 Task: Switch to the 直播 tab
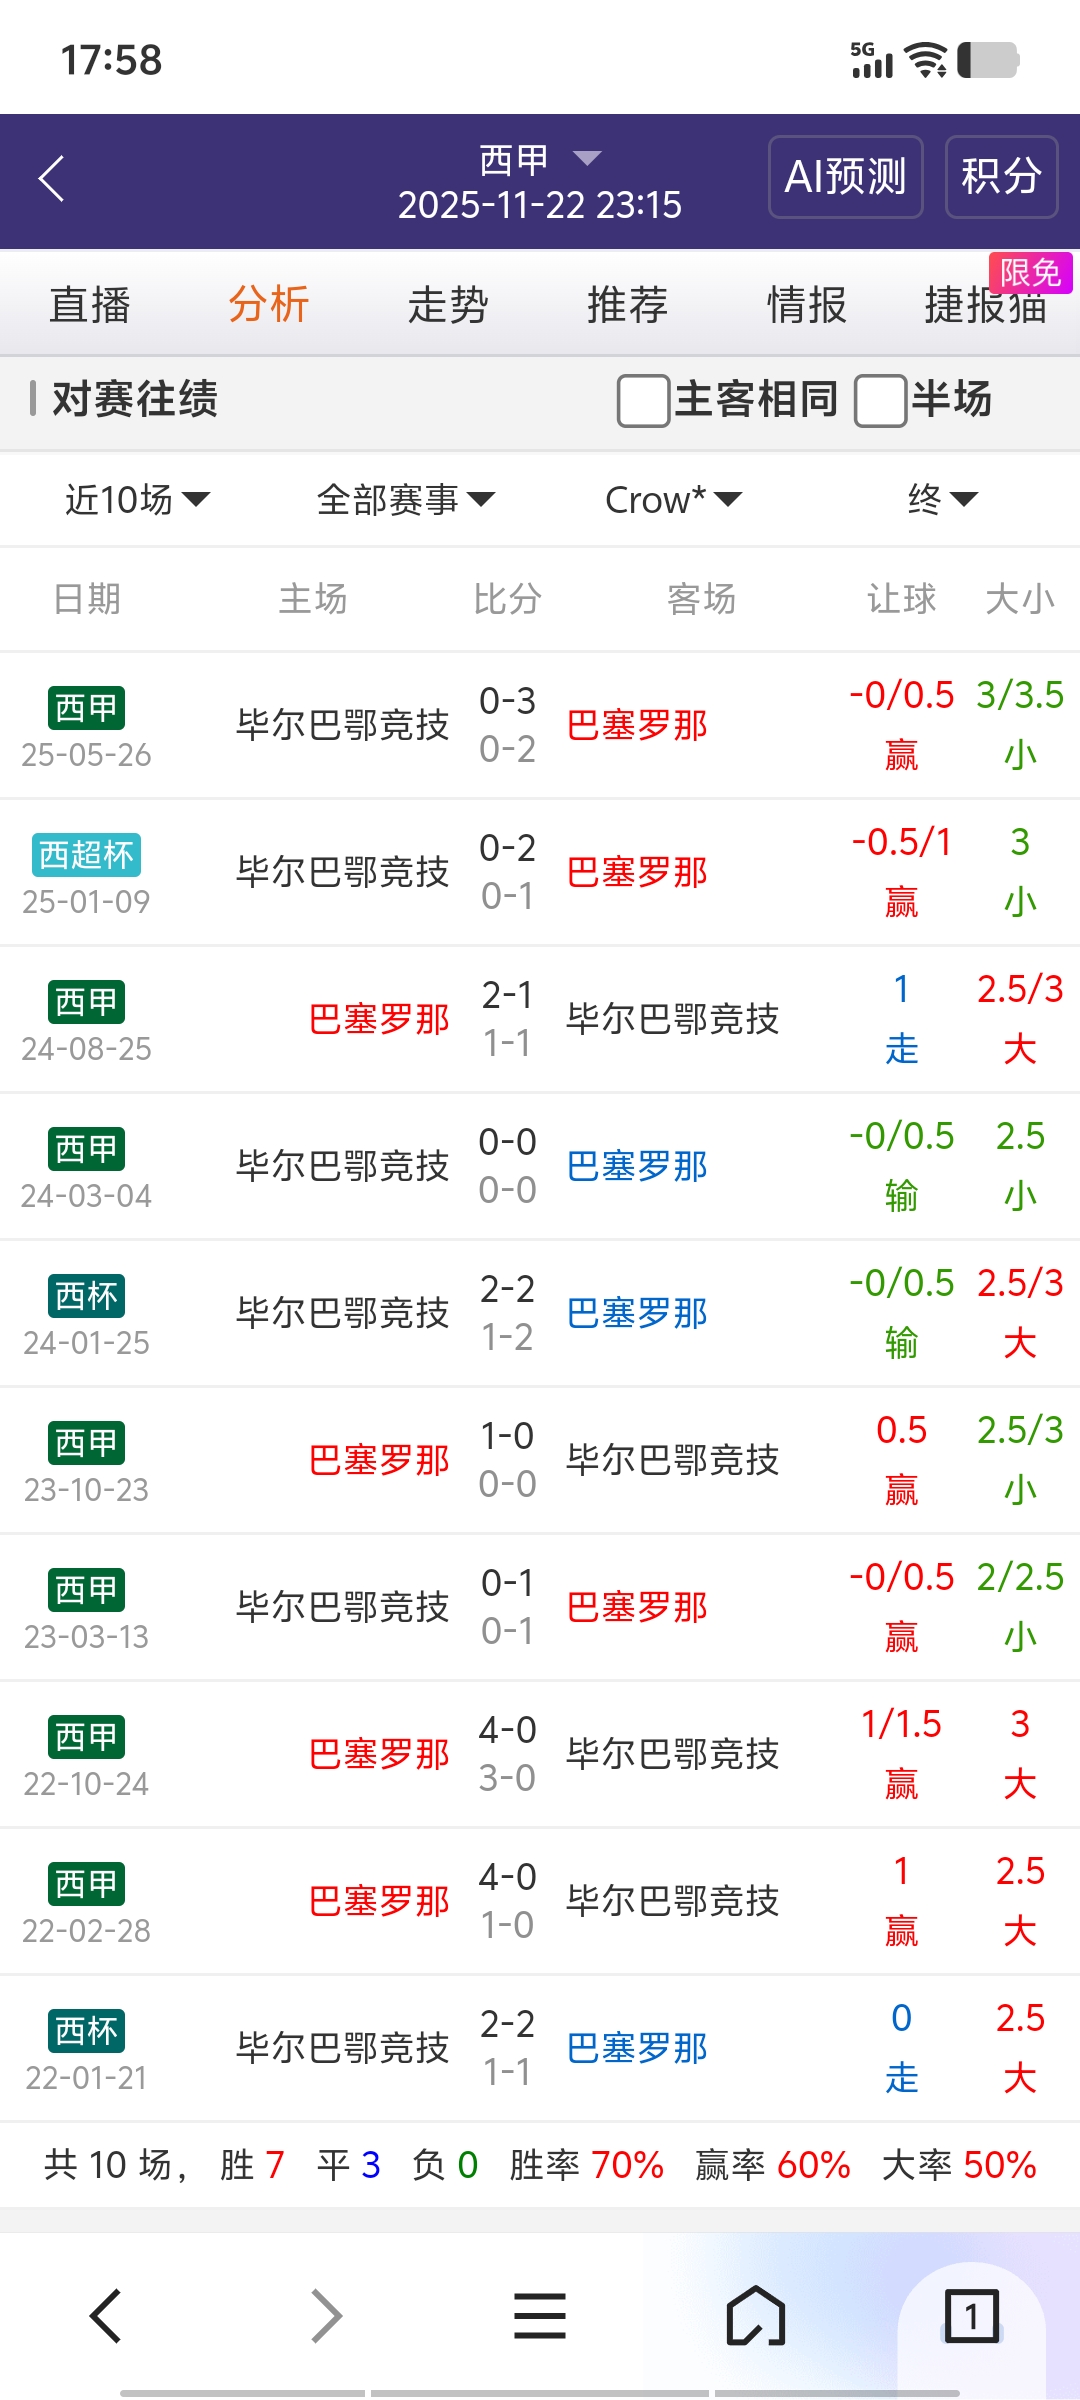click(x=90, y=305)
